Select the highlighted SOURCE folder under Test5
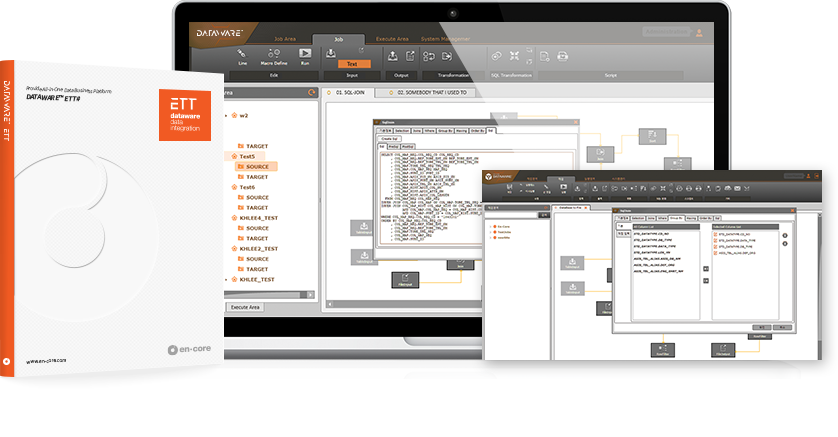The height and width of the screenshot is (437, 838). 257,167
